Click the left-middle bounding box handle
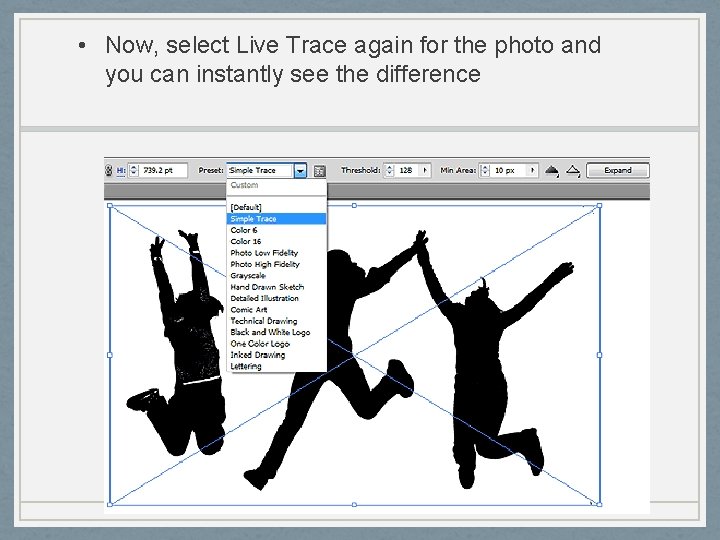The image size is (720, 540). click(110, 355)
